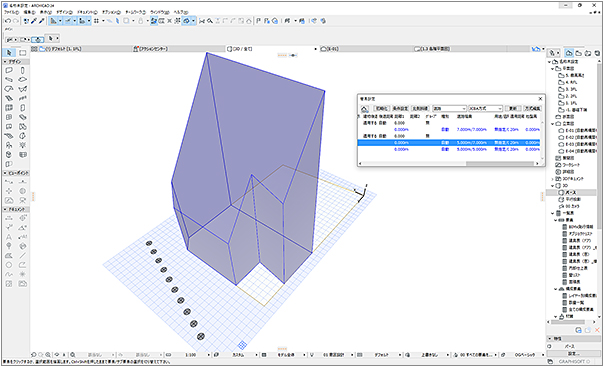This screenshot has width=605, height=368.
Task: Select the Shell tool
Action: point(23,89)
